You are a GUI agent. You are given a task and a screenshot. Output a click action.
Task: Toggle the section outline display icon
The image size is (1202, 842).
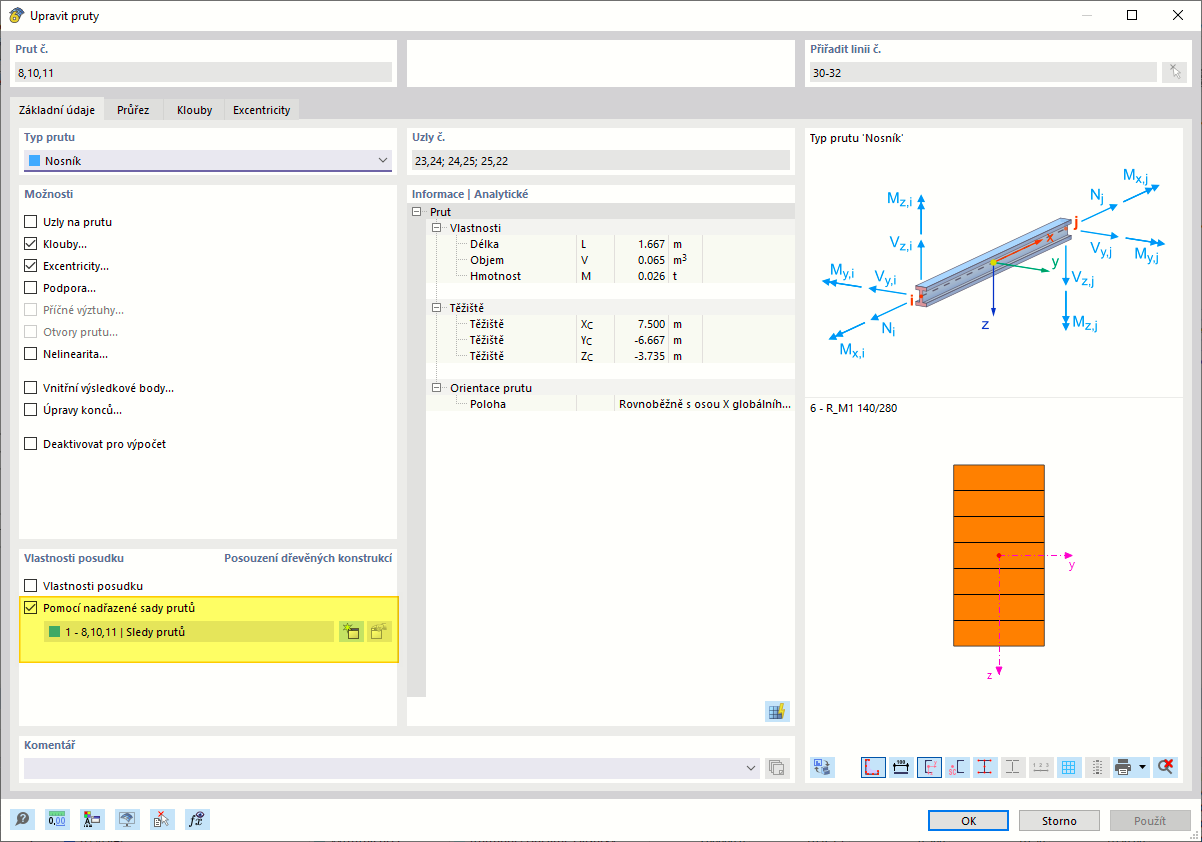(x=873, y=767)
